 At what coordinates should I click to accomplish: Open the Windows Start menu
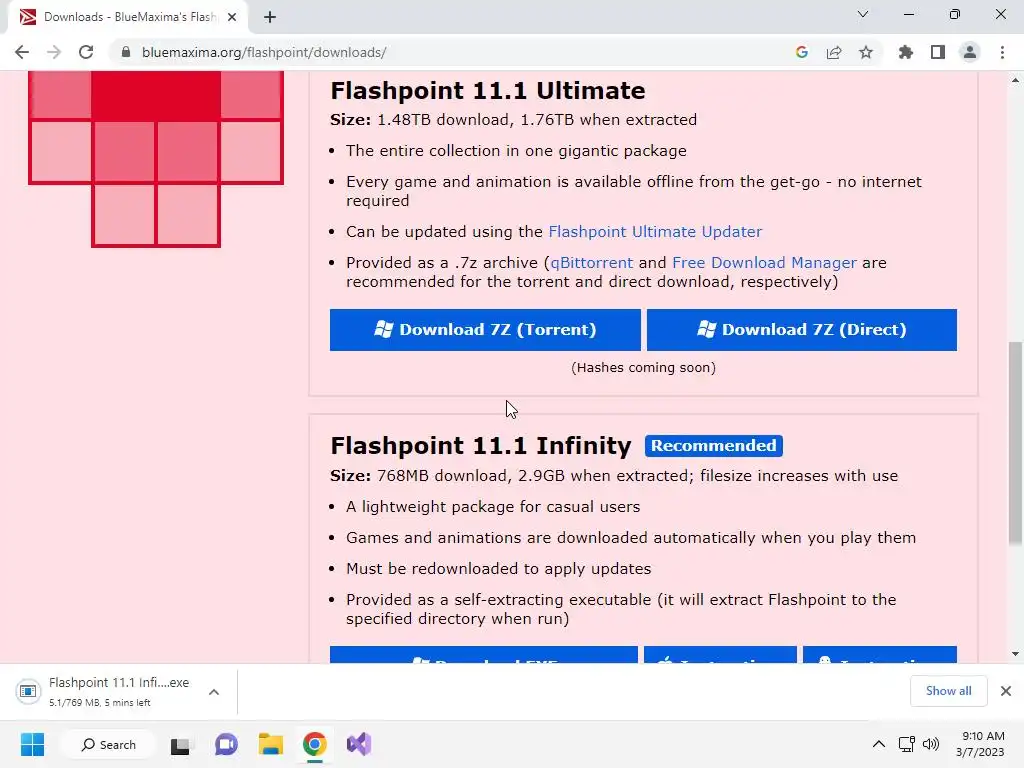tap(32, 744)
